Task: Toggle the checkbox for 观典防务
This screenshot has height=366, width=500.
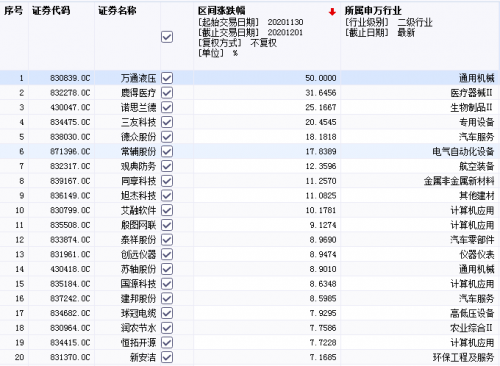Action: (x=167, y=166)
